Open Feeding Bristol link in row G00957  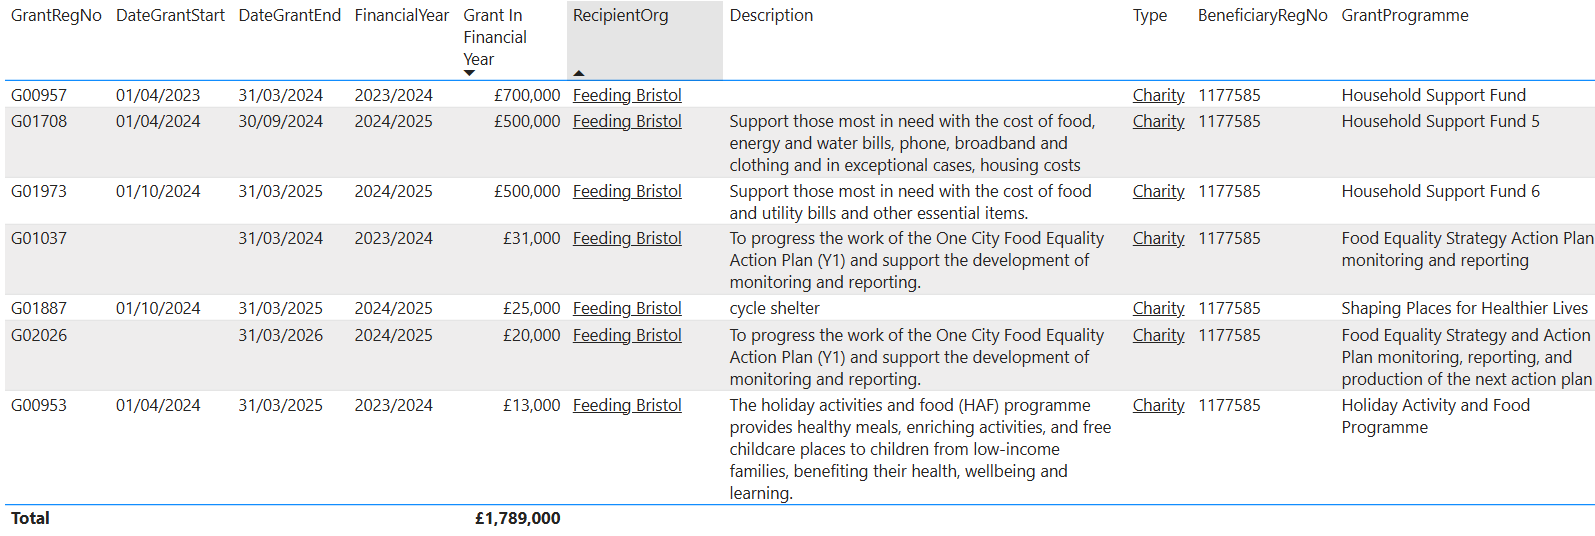pos(627,96)
